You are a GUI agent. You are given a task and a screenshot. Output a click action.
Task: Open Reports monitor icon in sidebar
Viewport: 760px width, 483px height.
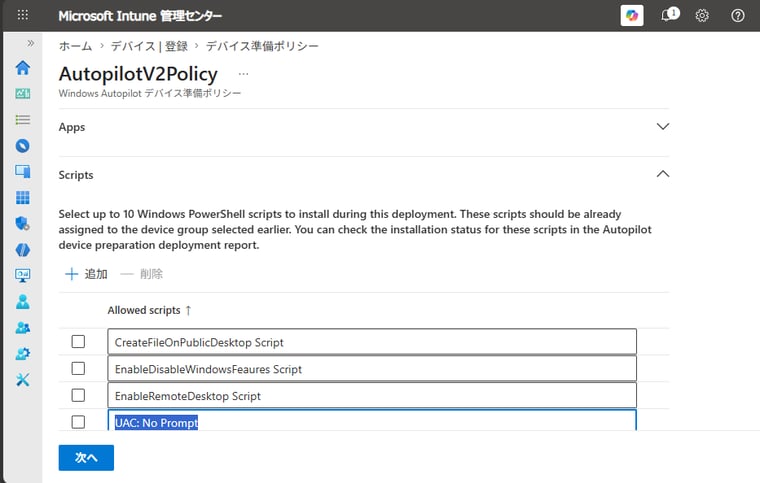(22, 276)
